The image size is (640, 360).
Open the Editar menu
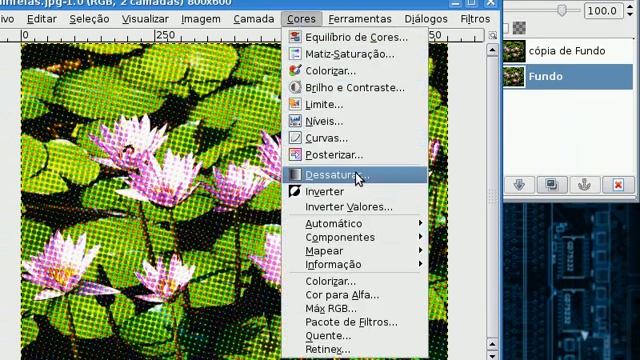[42, 19]
